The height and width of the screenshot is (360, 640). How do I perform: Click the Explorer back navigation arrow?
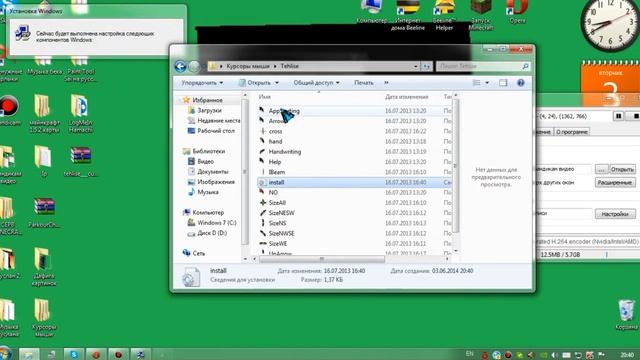(x=180, y=66)
